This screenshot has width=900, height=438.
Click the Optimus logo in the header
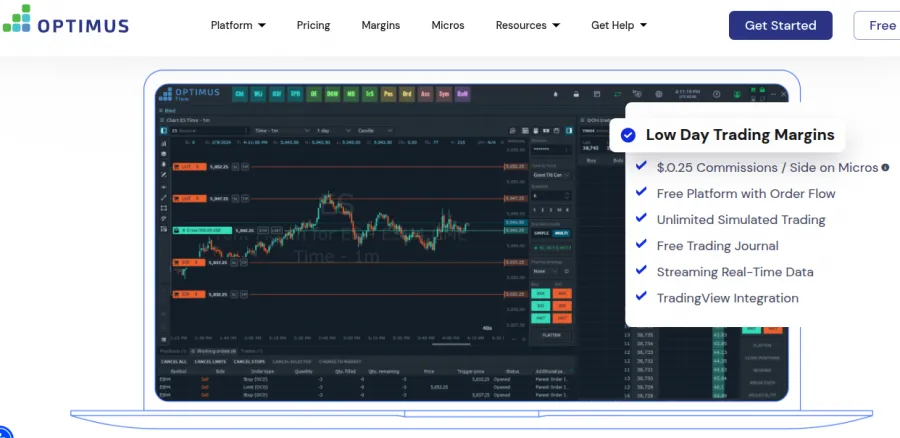(x=65, y=20)
